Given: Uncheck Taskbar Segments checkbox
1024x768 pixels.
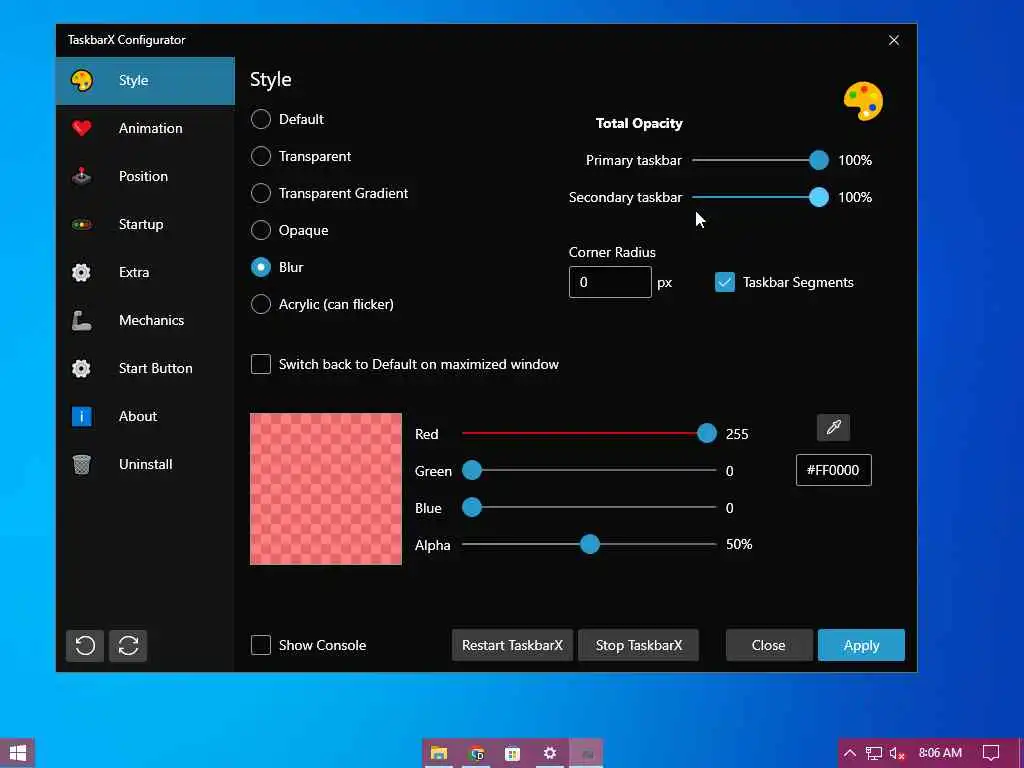Looking at the screenshot, I should [x=725, y=282].
